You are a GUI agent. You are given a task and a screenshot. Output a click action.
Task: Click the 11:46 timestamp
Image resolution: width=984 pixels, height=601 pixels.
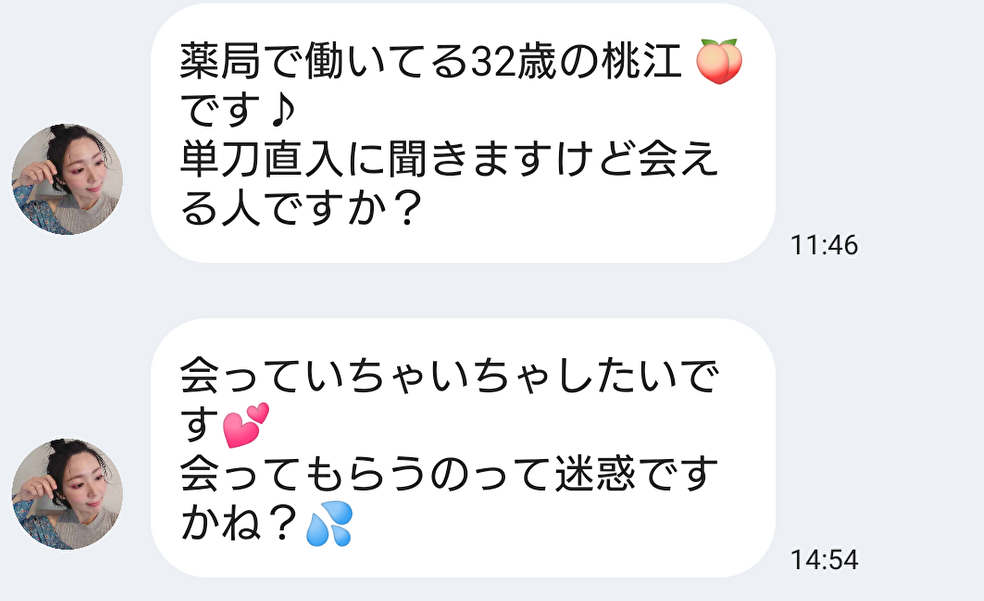coord(823,245)
